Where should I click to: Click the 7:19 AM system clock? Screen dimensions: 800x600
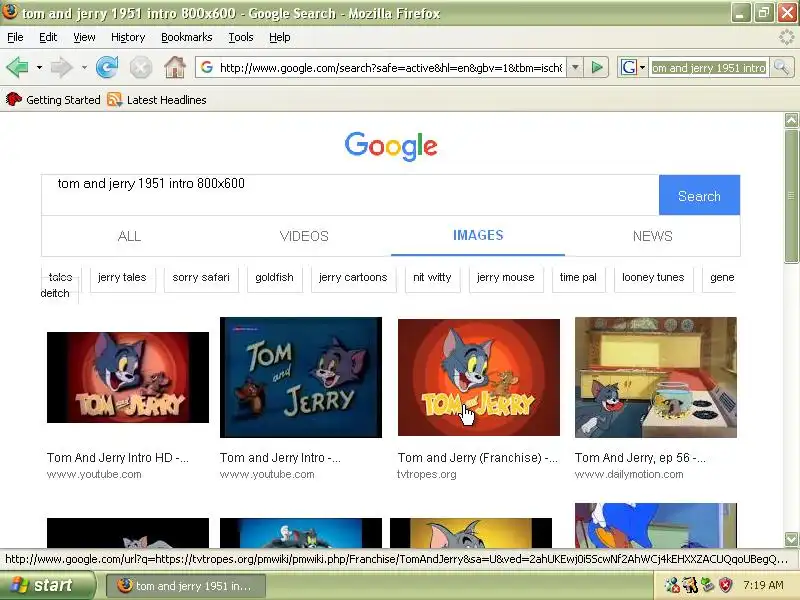(763, 585)
